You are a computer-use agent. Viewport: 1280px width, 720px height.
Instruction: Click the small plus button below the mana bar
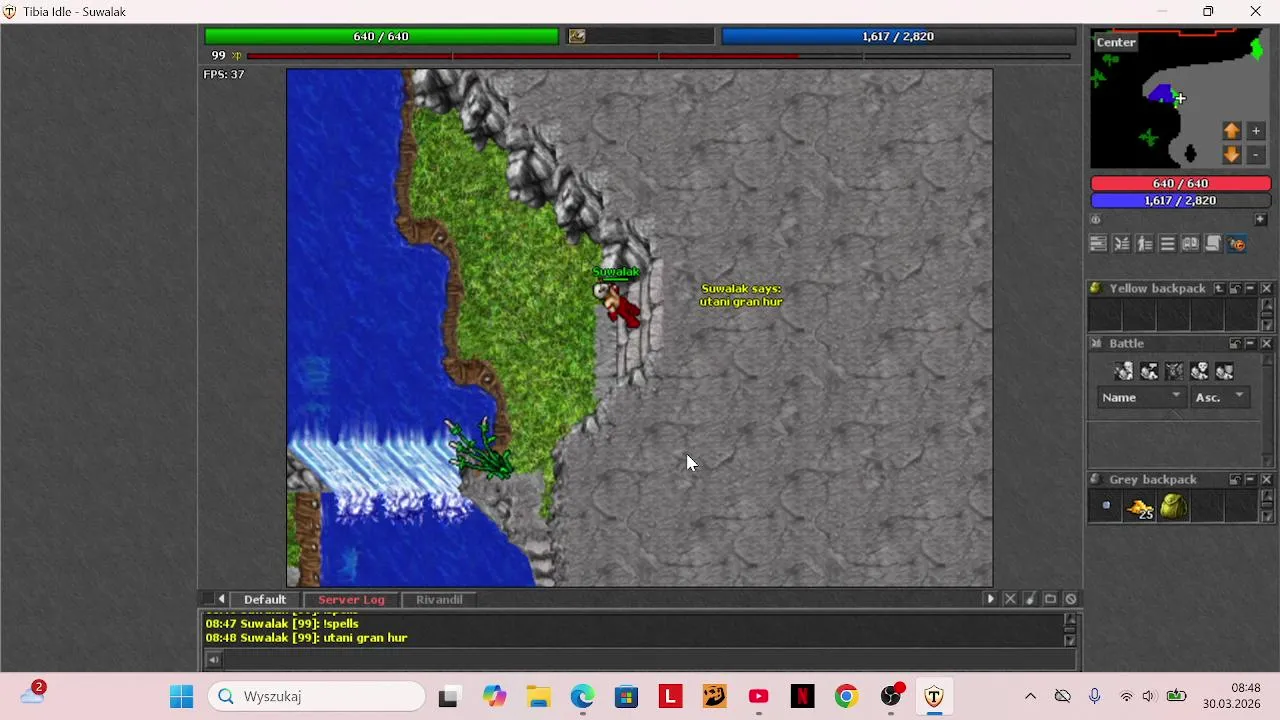[x=1260, y=219]
